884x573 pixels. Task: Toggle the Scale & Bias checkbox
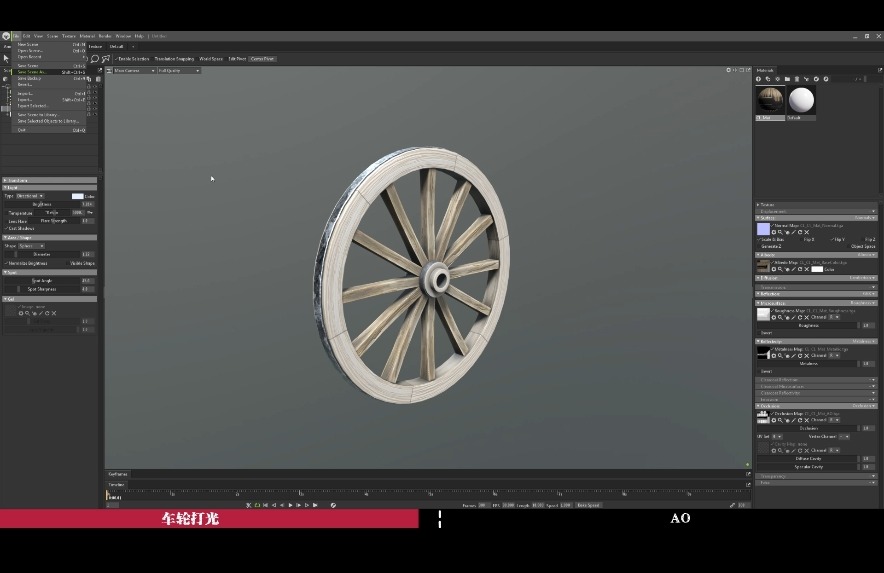point(759,240)
